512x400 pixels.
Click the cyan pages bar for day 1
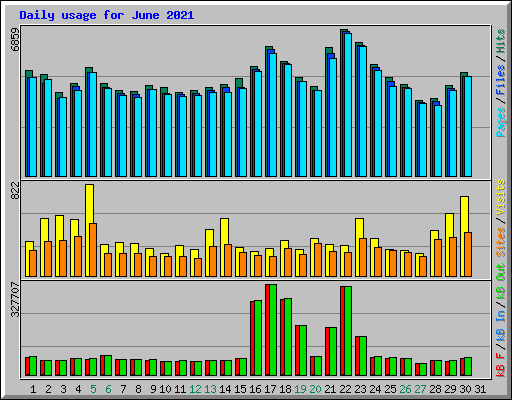33,127
